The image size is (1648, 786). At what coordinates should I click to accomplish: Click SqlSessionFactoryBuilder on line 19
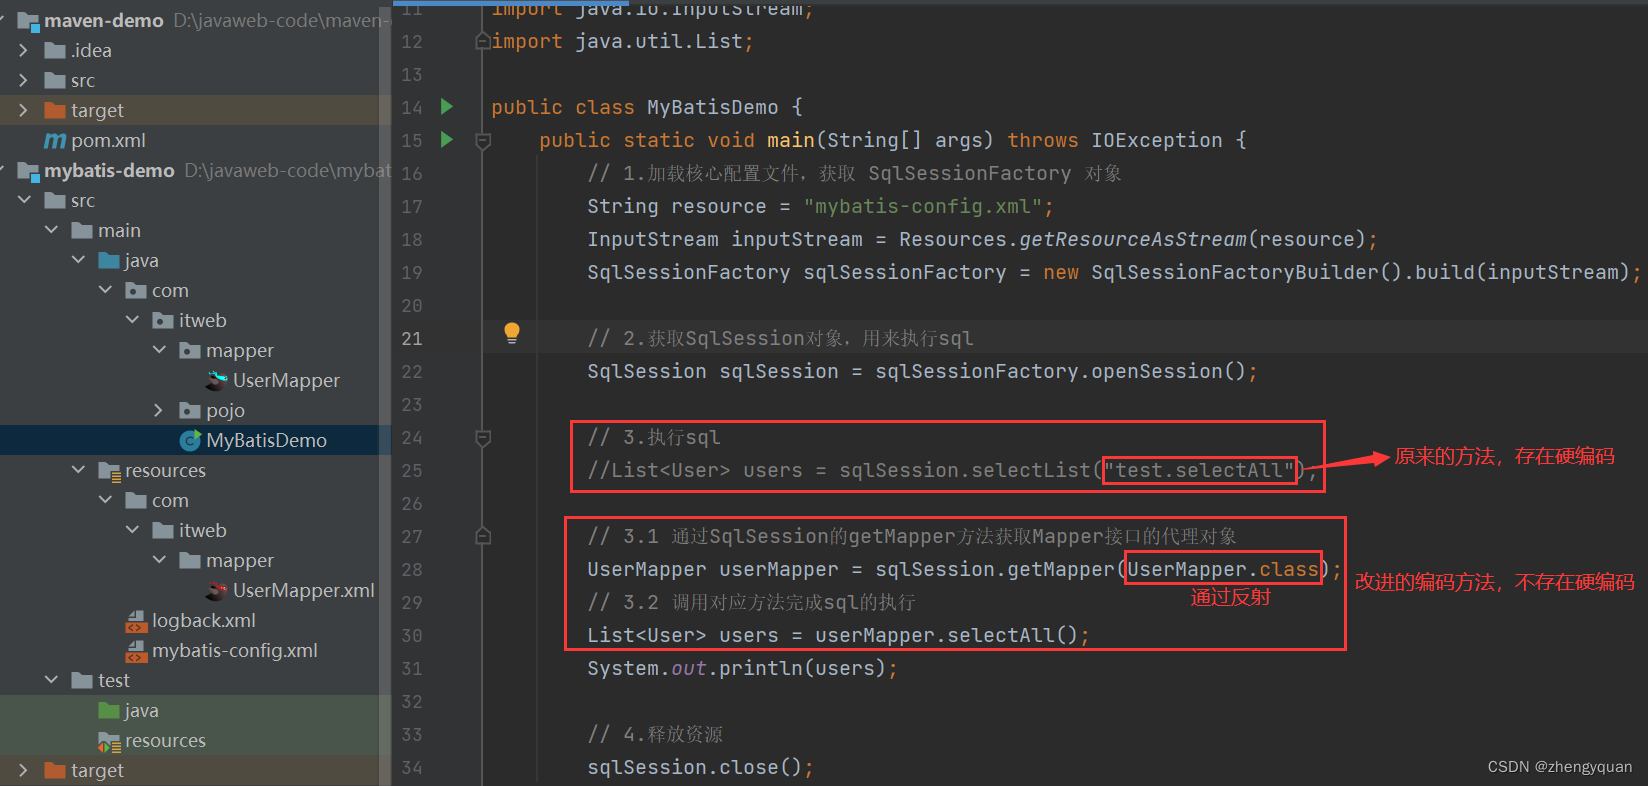(x=1234, y=272)
